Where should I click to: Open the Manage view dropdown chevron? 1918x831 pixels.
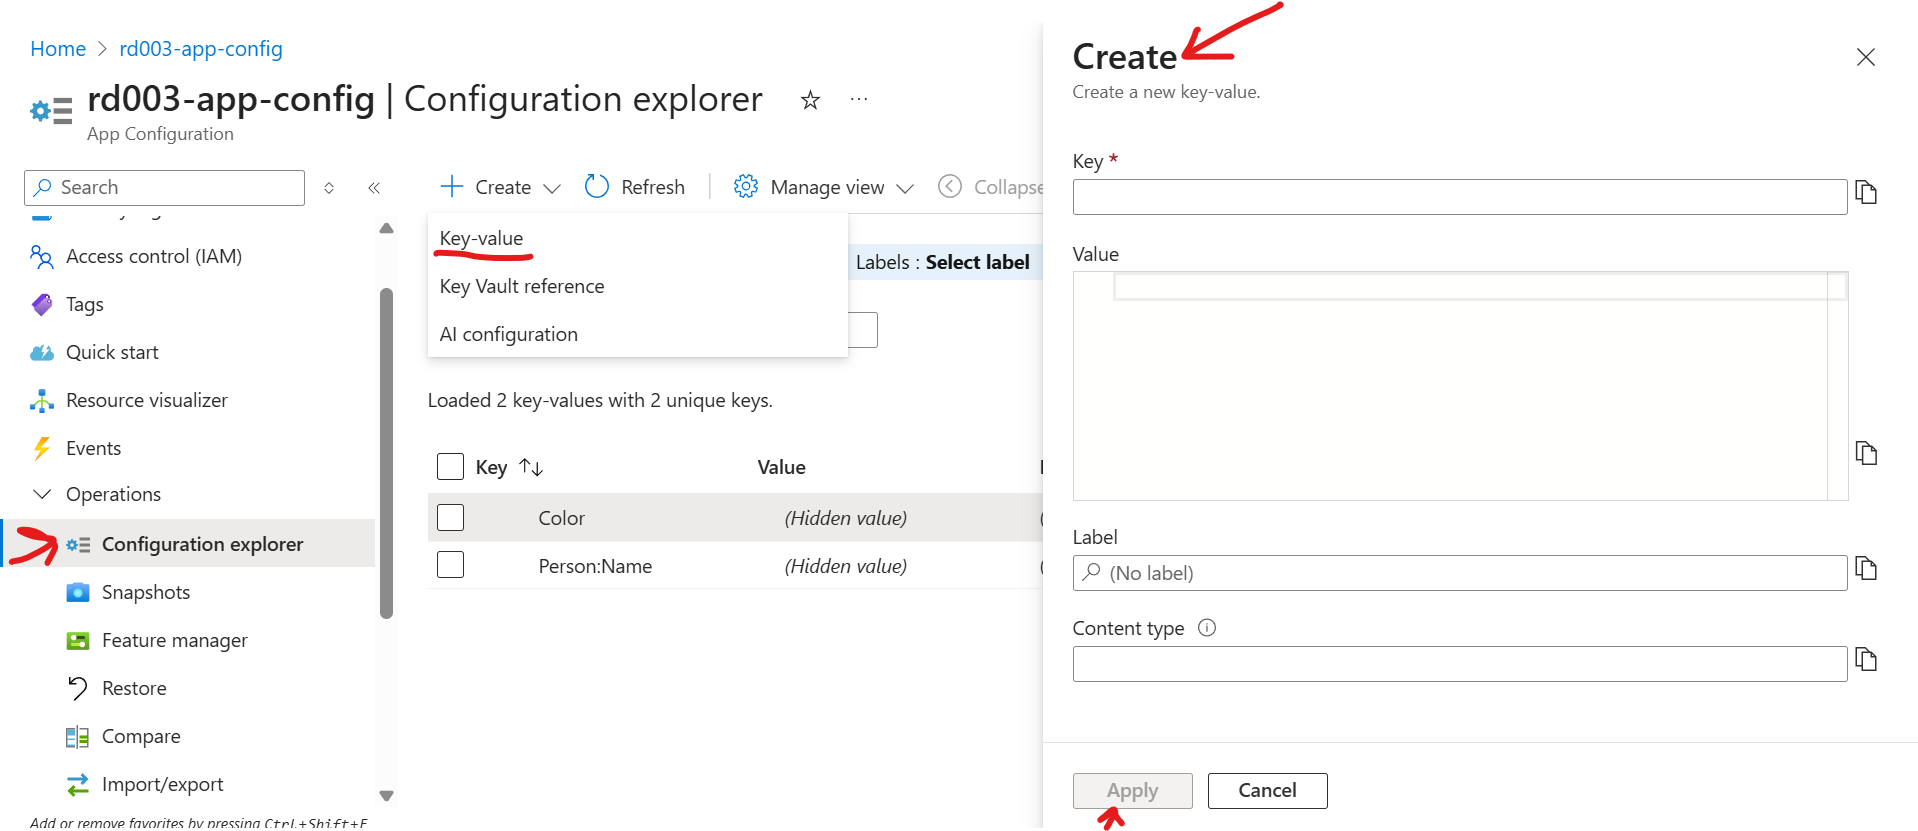tap(905, 188)
